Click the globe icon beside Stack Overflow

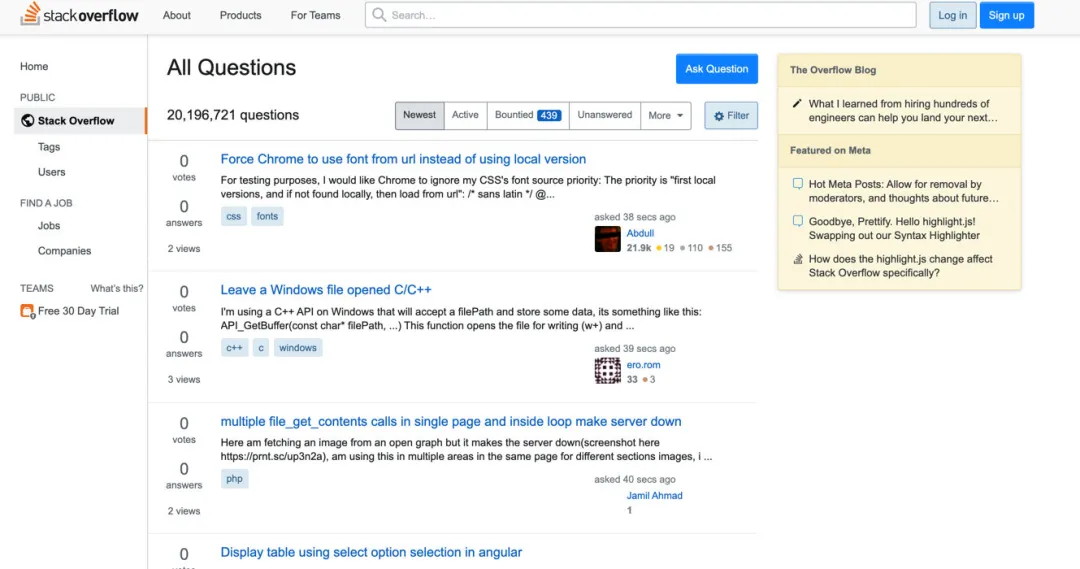28,121
